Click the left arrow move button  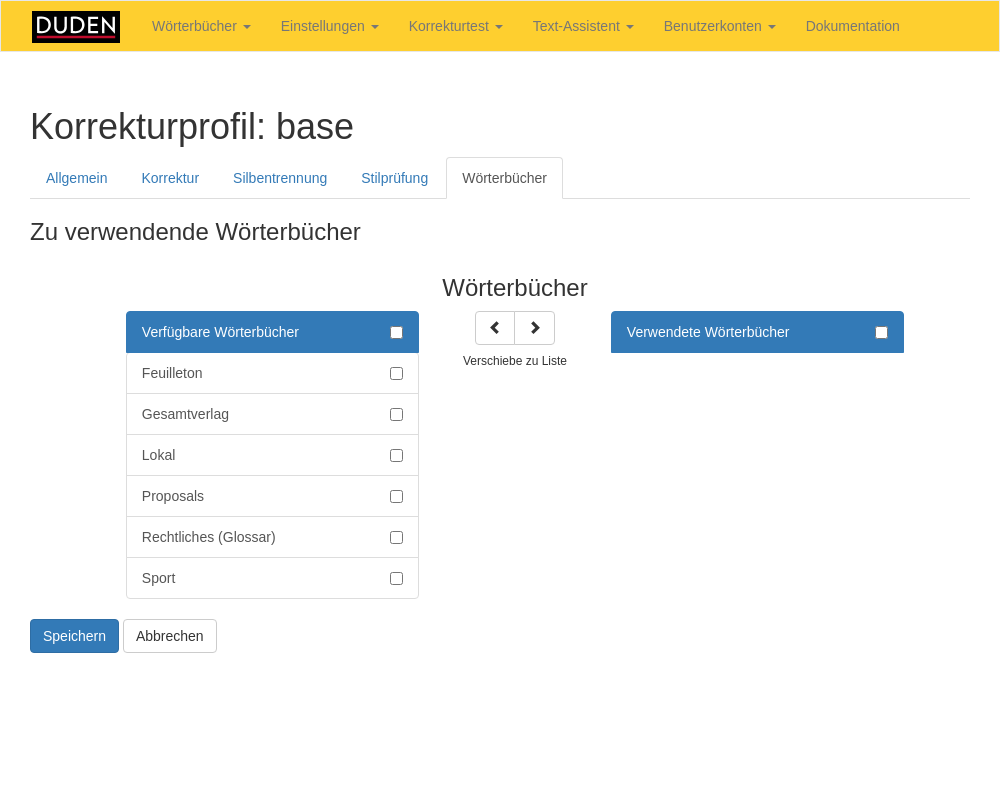pos(495,328)
